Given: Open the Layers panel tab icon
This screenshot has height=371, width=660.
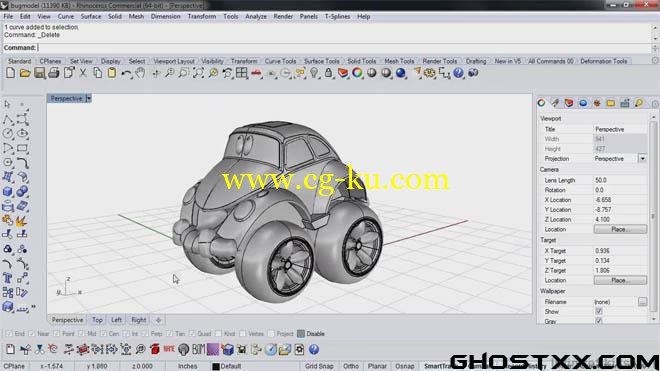Looking at the screenshot, I should tap(569, 103).
